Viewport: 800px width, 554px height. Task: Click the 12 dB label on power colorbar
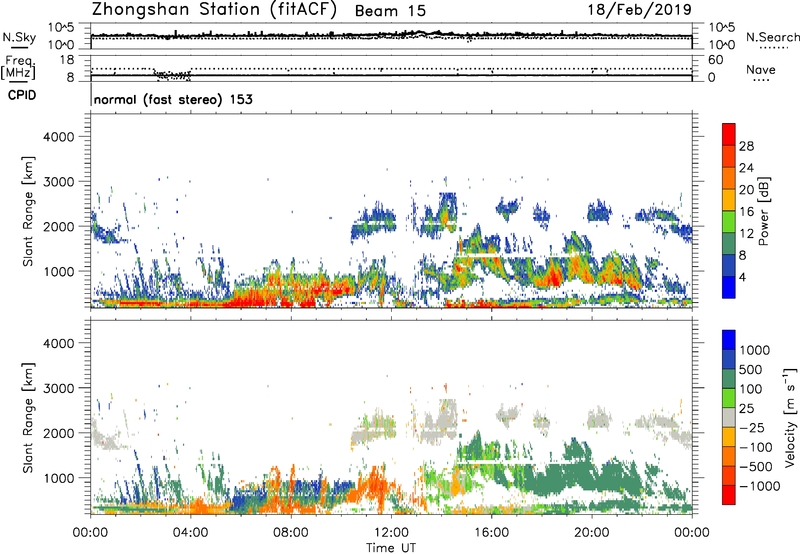746,234
